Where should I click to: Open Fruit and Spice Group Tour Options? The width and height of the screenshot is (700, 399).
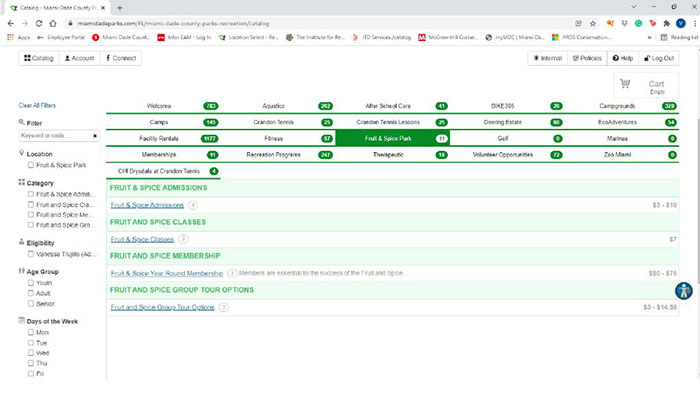pos(162,308)
